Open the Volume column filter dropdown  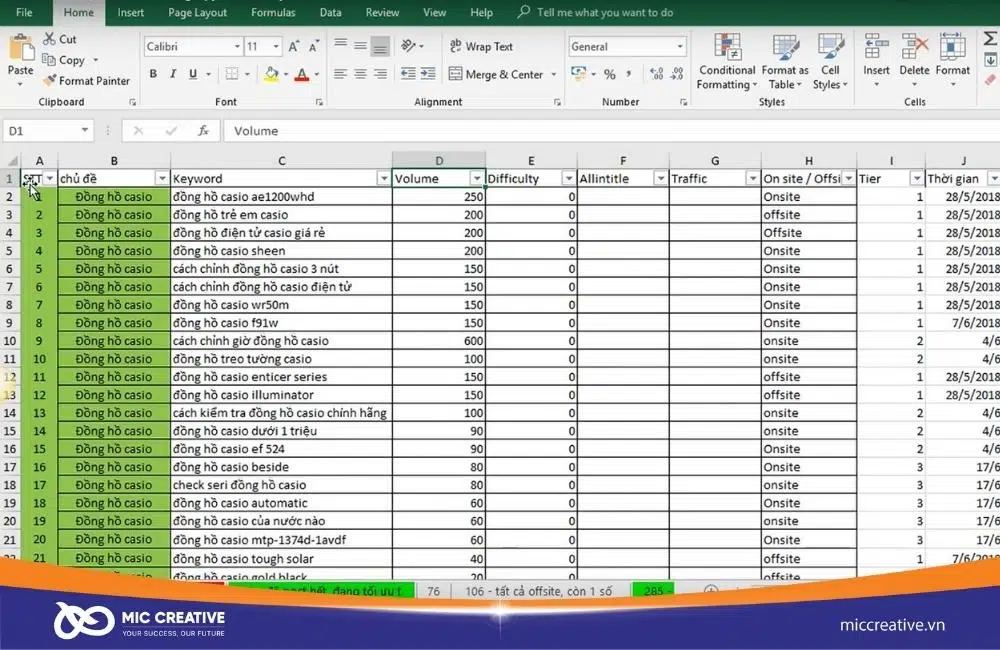[476, 179]
